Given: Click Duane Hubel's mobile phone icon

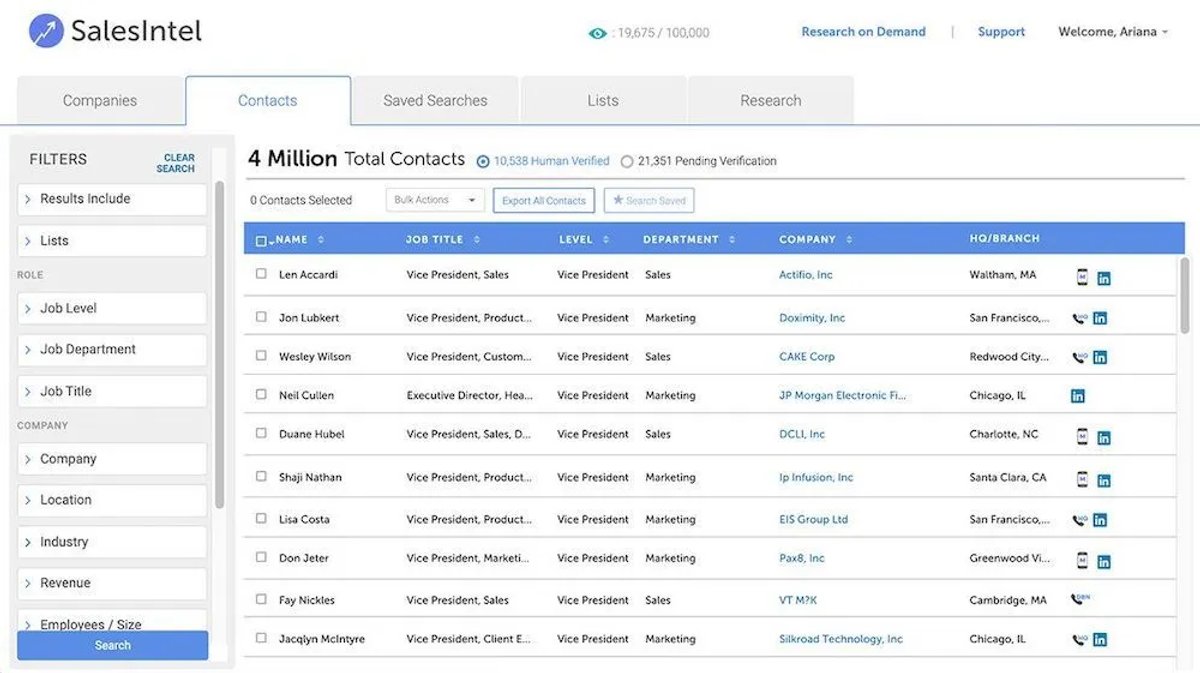Looking at the screenshot, I should pos(1082,436).
